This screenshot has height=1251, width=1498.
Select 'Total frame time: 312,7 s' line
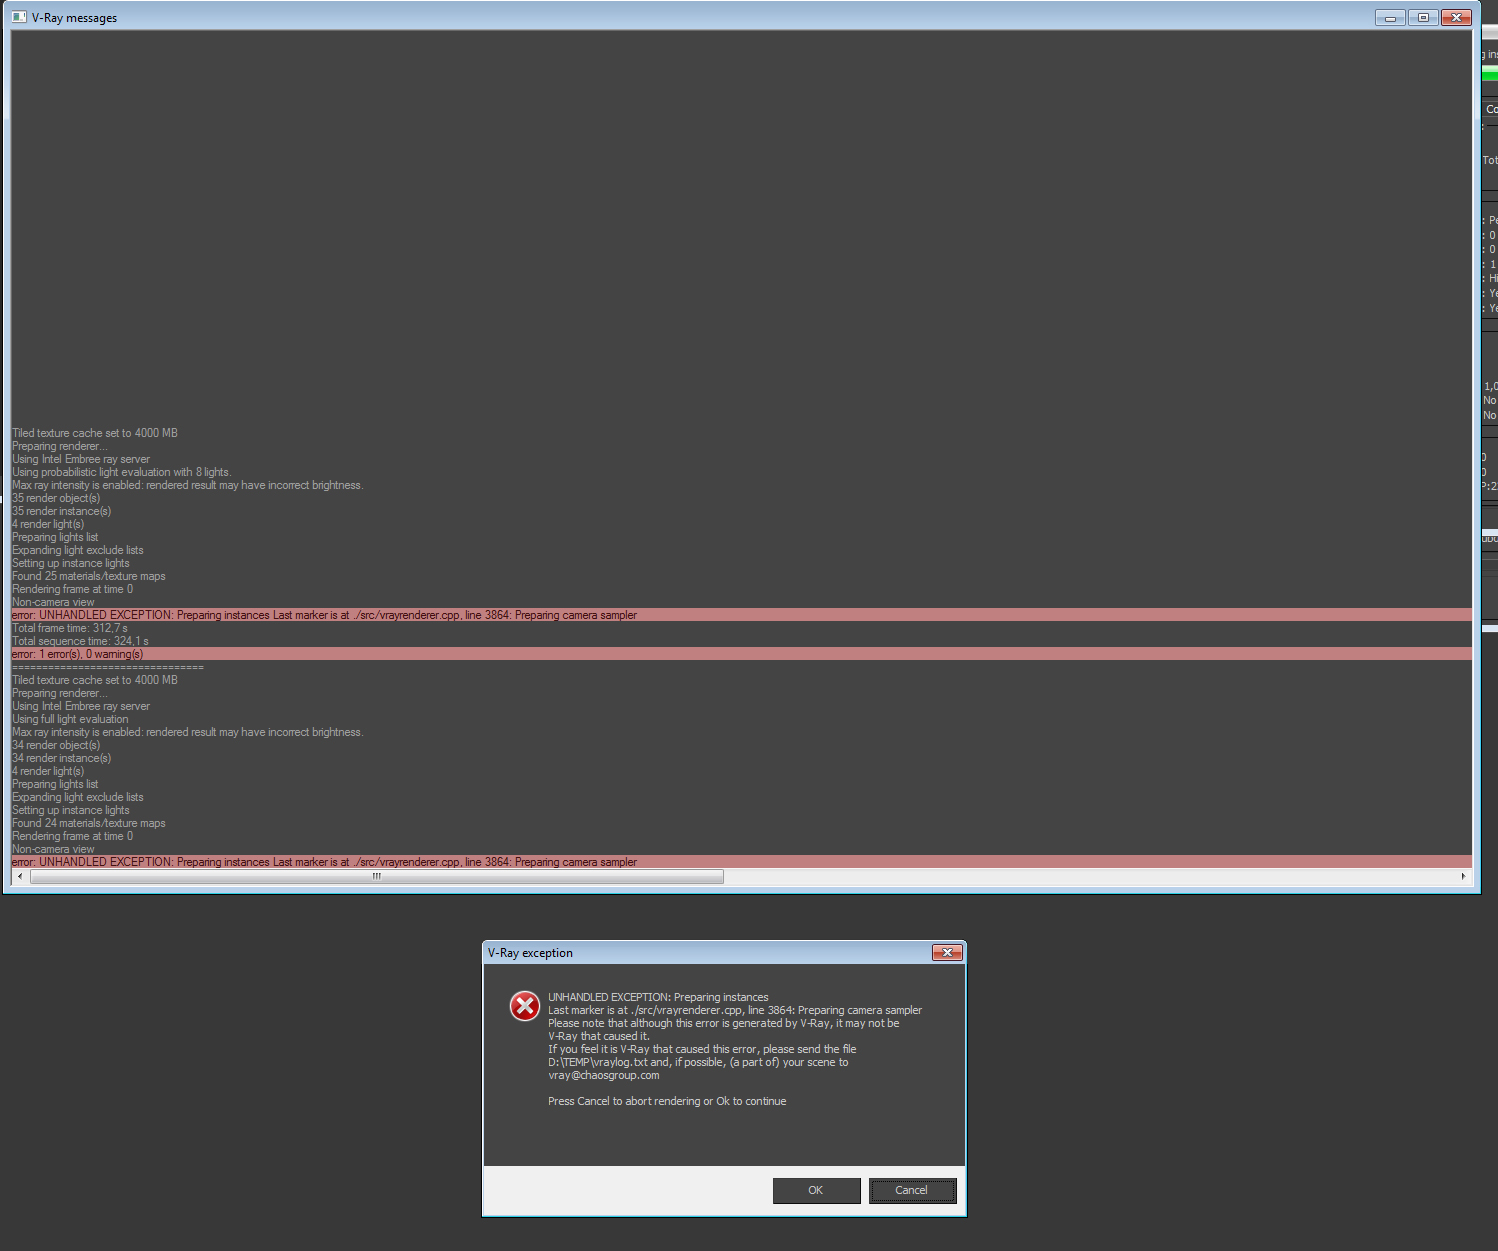70,628
